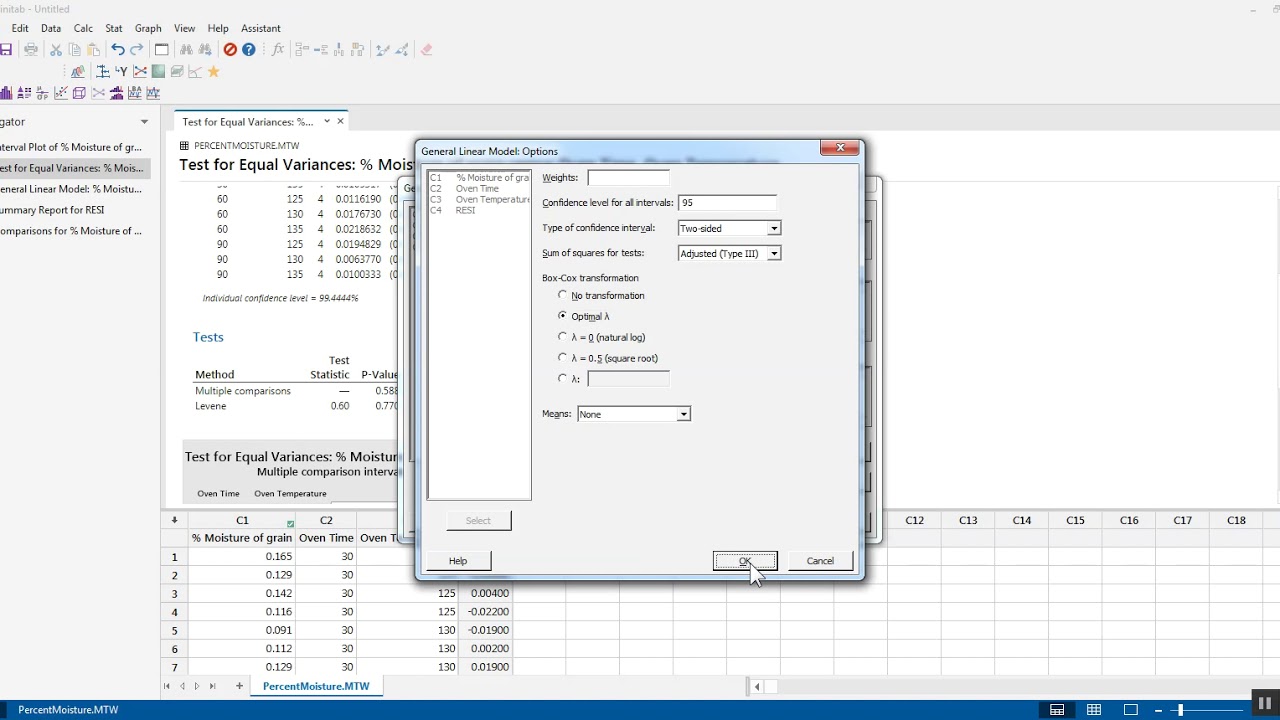Select C2 Oven Time in variable list
Image resolution: width=1280 pixels, height=720 pixels.
pos(479,188)
